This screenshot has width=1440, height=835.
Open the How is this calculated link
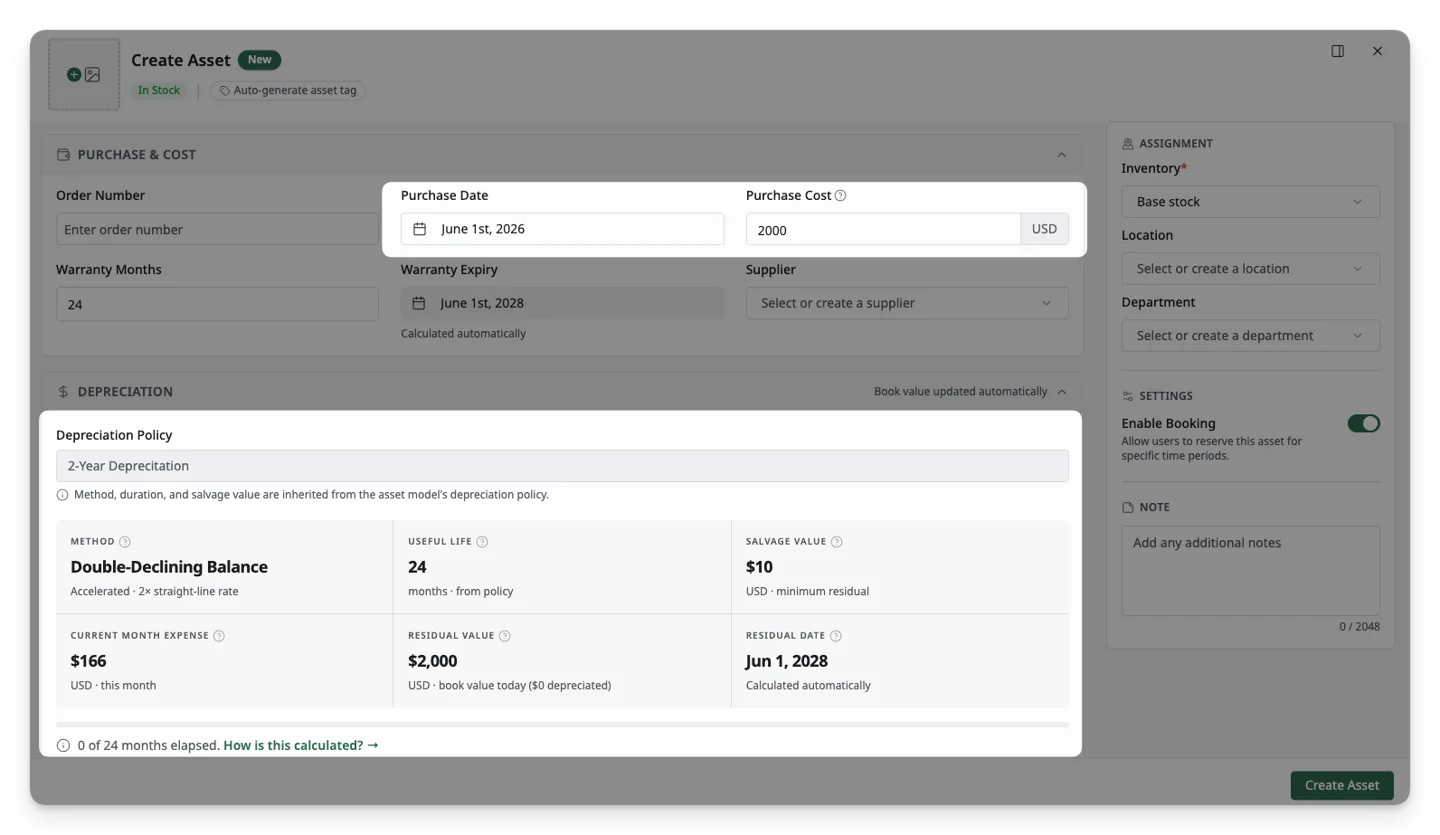pyautogui.click(x=301, y=745)
